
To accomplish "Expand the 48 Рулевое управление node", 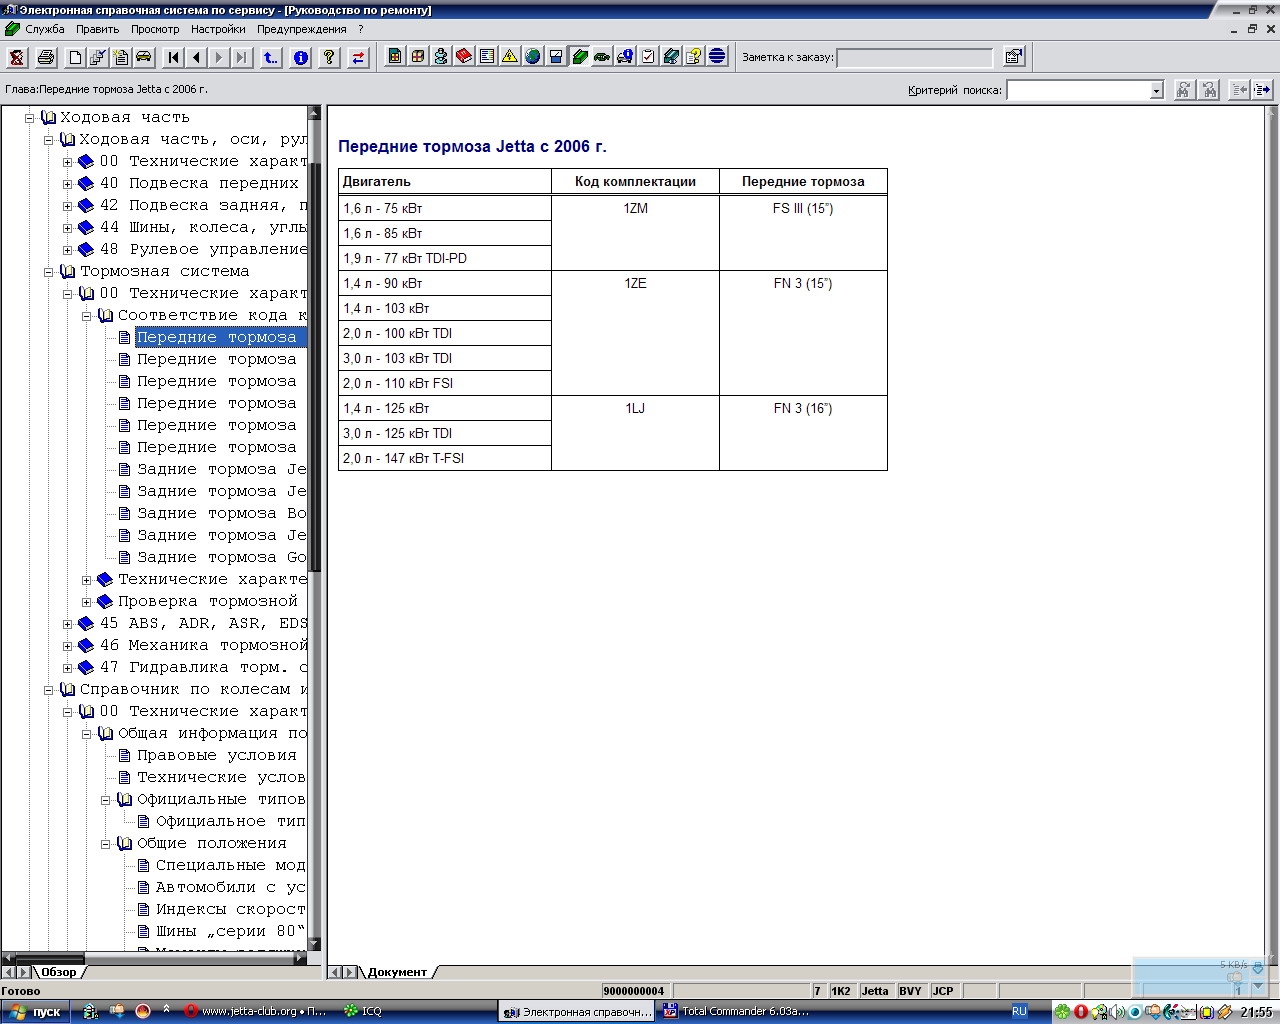I will 68,249.
